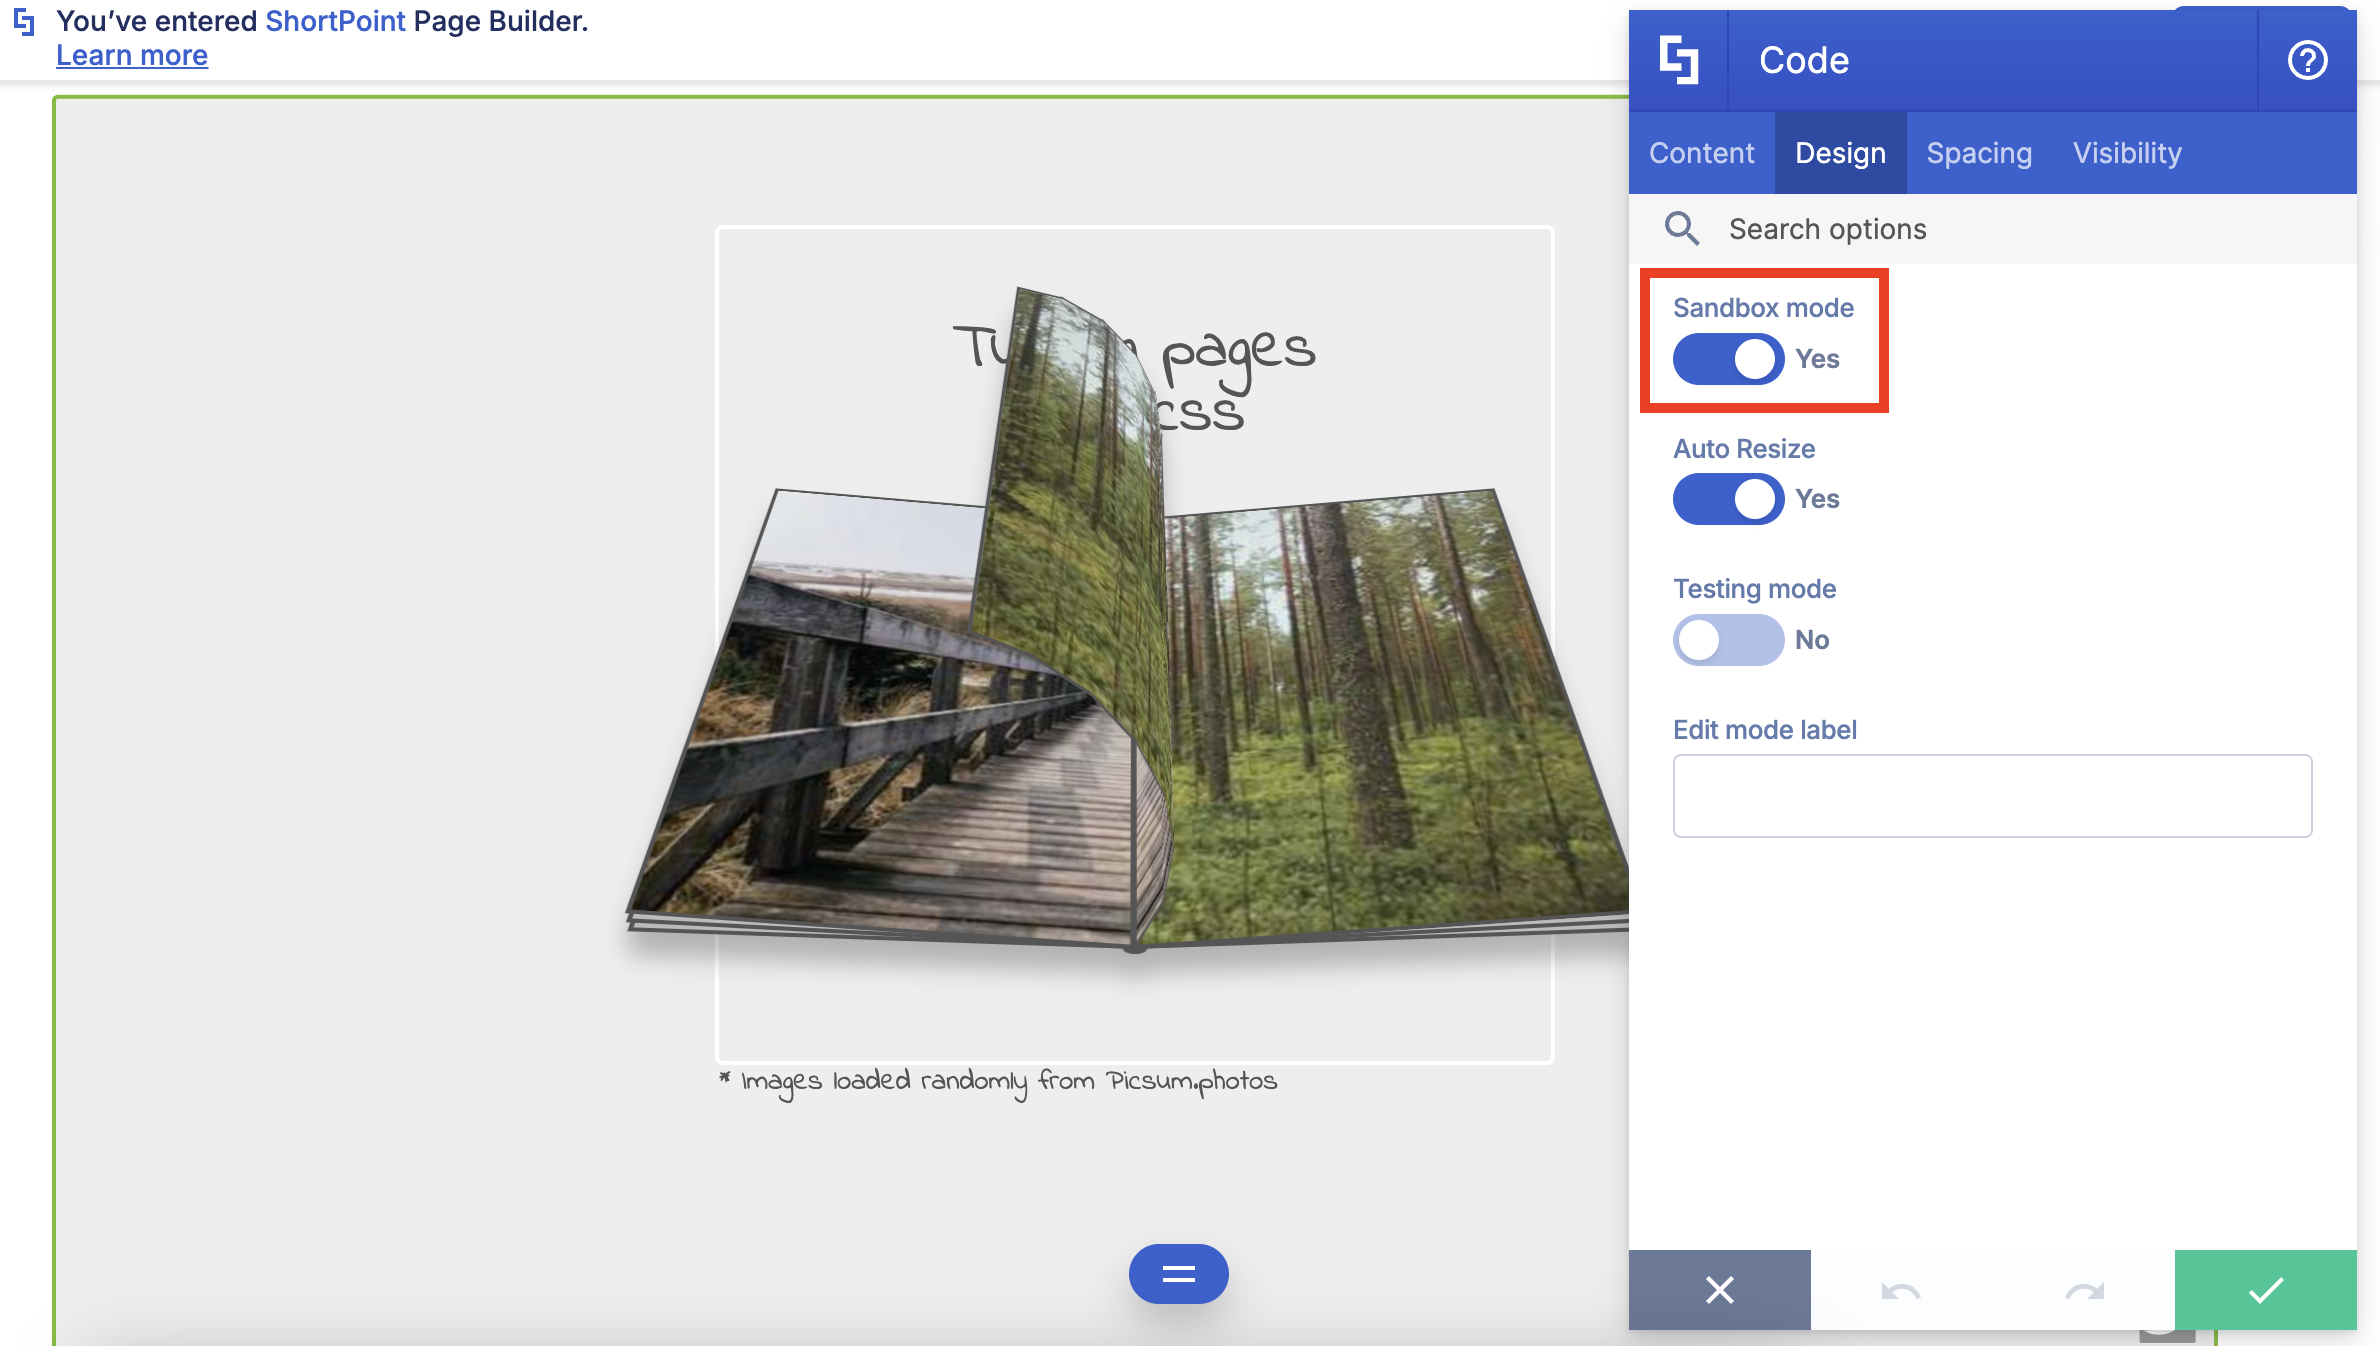Turn off the Auto Resize toggle
Image resolution: width=2380 pixels, height=1346 pixels.
click(1728, 499)
